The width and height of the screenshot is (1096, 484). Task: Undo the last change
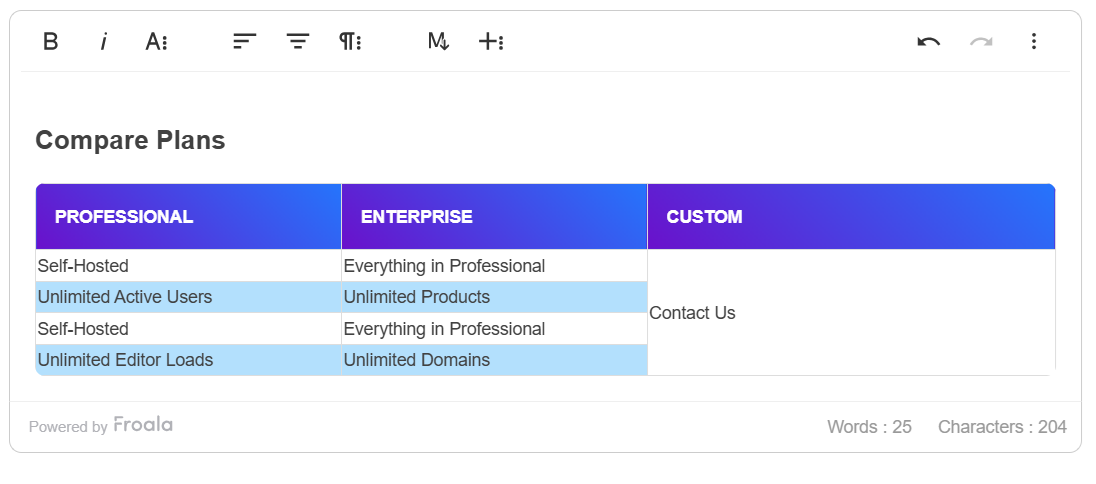(928, 41)
